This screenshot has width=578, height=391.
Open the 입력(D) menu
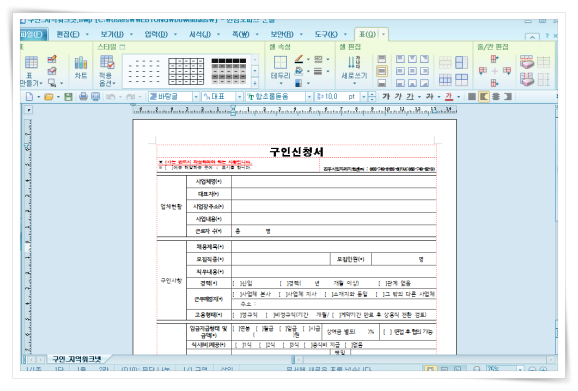(156, 34)
